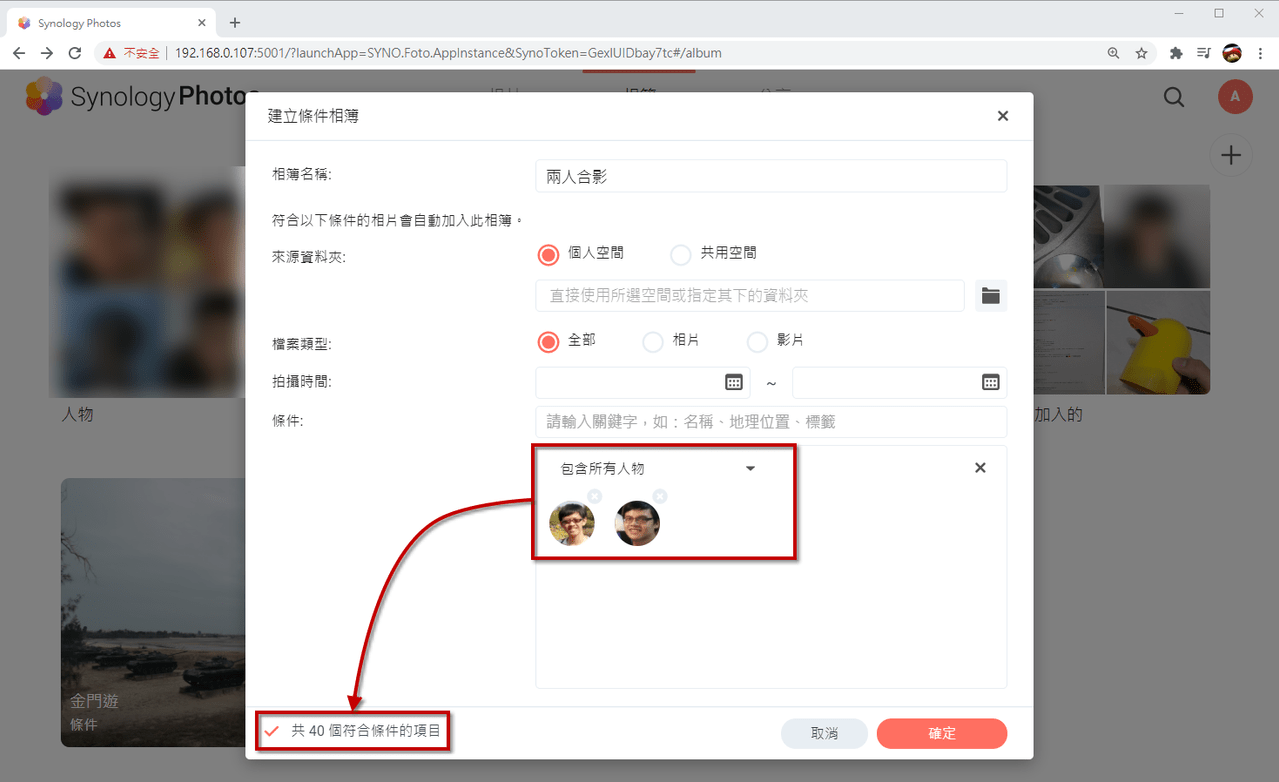Open browser zoom magnifier icon
This screenshot has width=1279, height=782.
(x=1113, y=53)
